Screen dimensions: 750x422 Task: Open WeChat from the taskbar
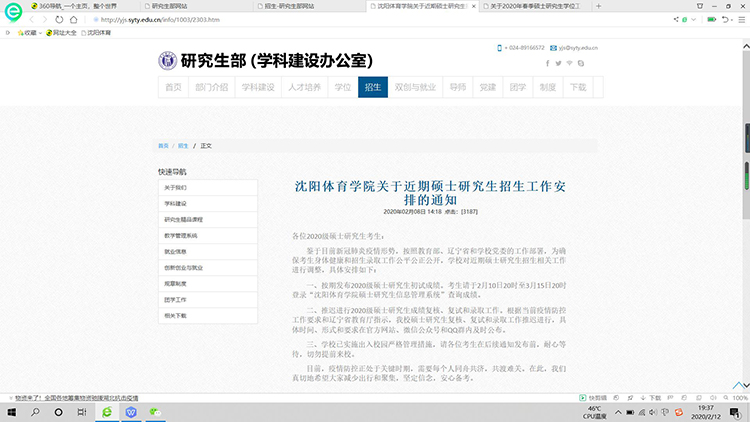click(156, 412)
